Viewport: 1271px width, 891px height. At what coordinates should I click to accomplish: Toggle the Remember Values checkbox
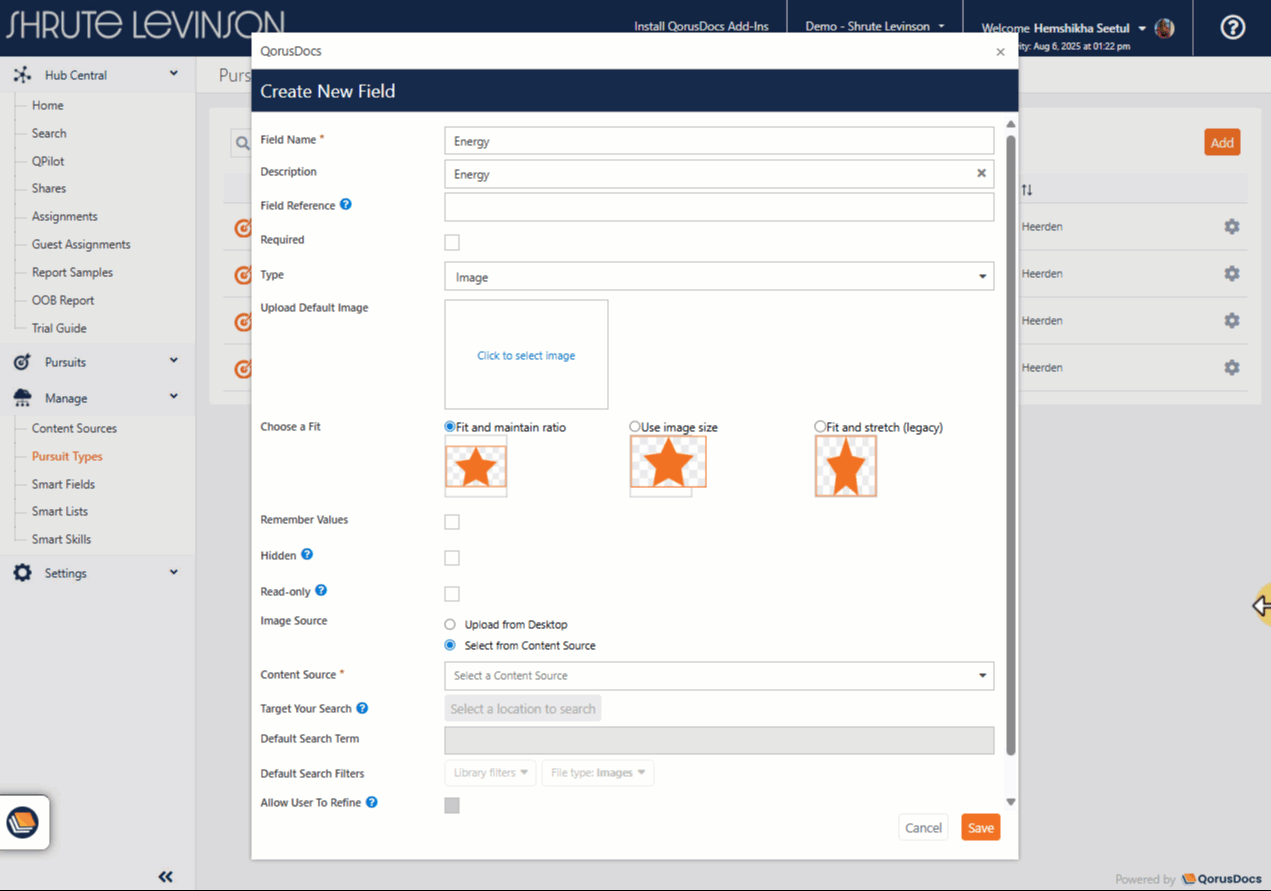click(452, 522)
